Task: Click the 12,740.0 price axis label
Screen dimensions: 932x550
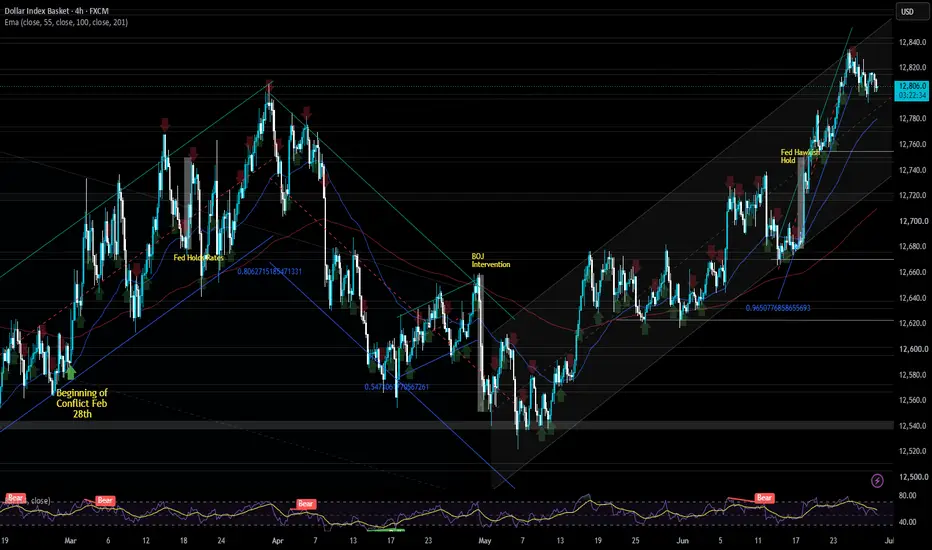Action: tap(912, 170)
